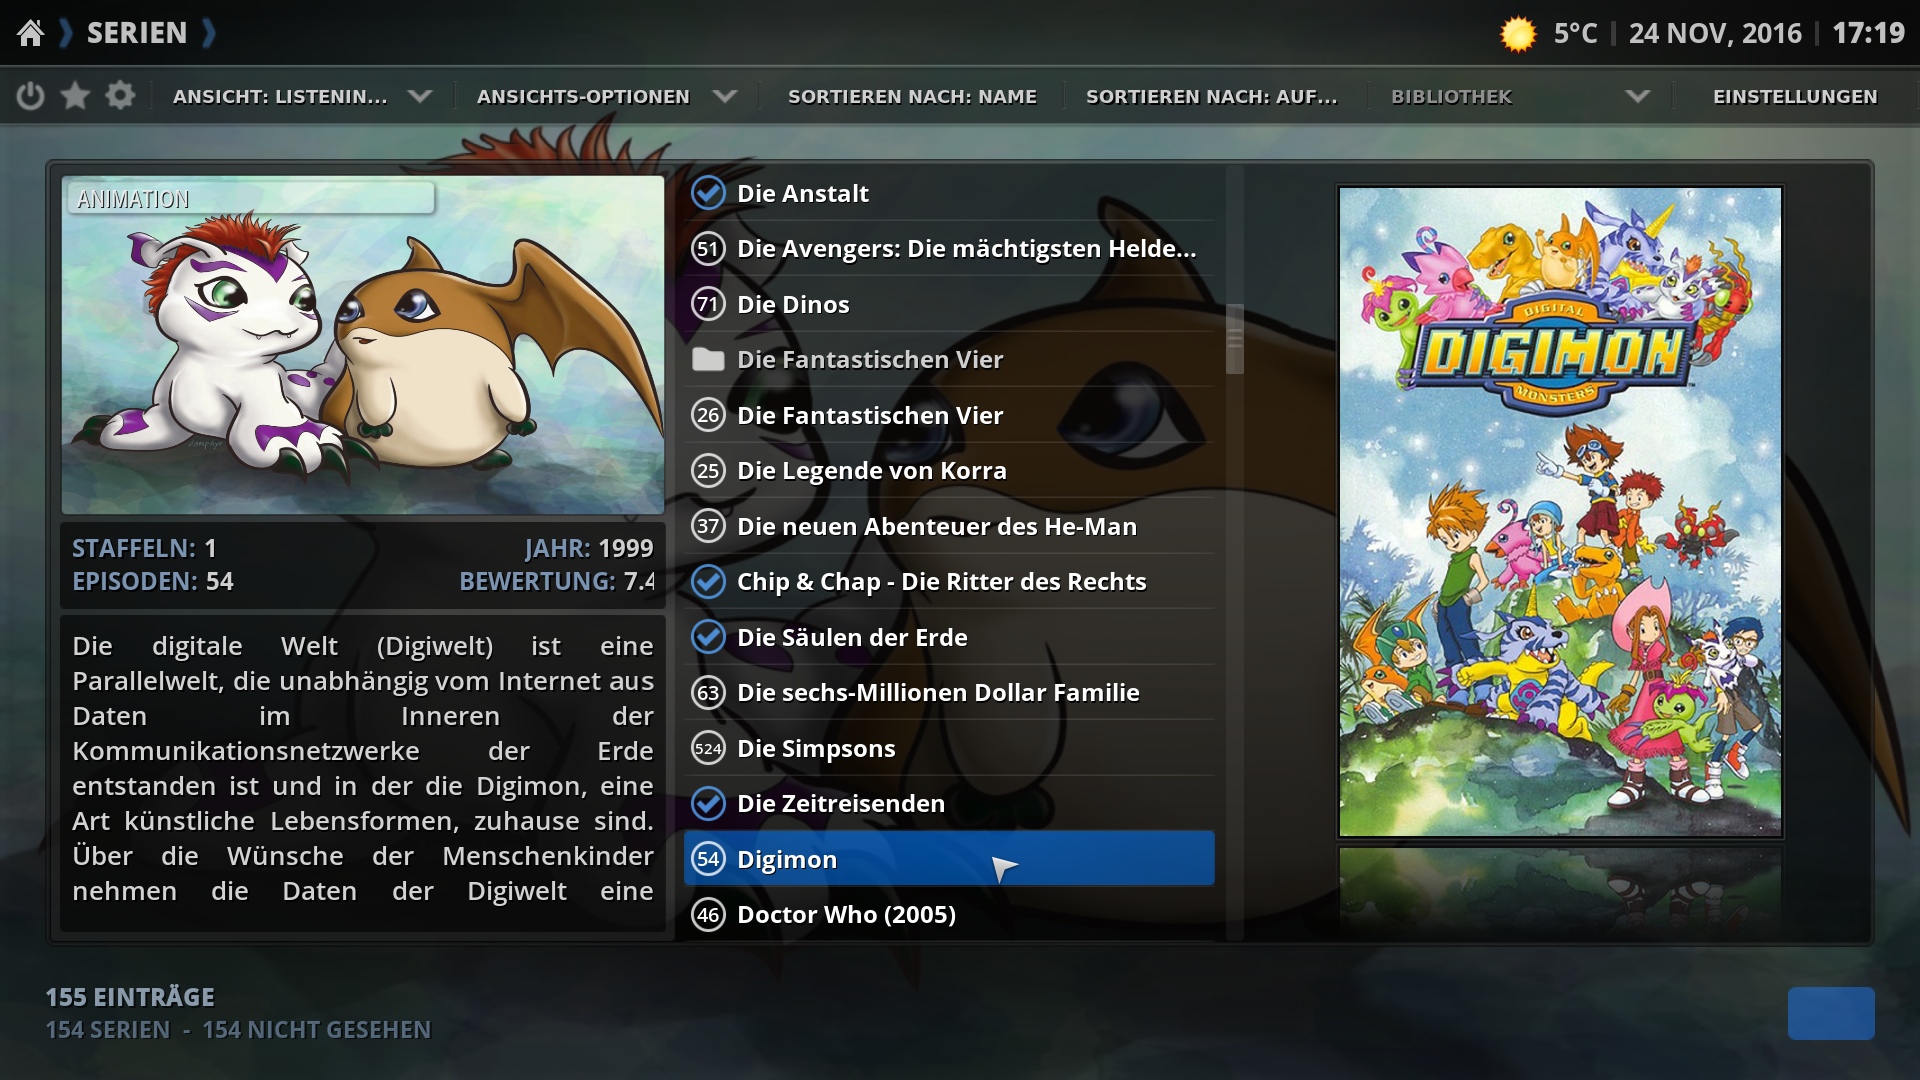Screen dimensions: 1920x1080
Task: Select Doctor Who (2005)
Action: 949,914
